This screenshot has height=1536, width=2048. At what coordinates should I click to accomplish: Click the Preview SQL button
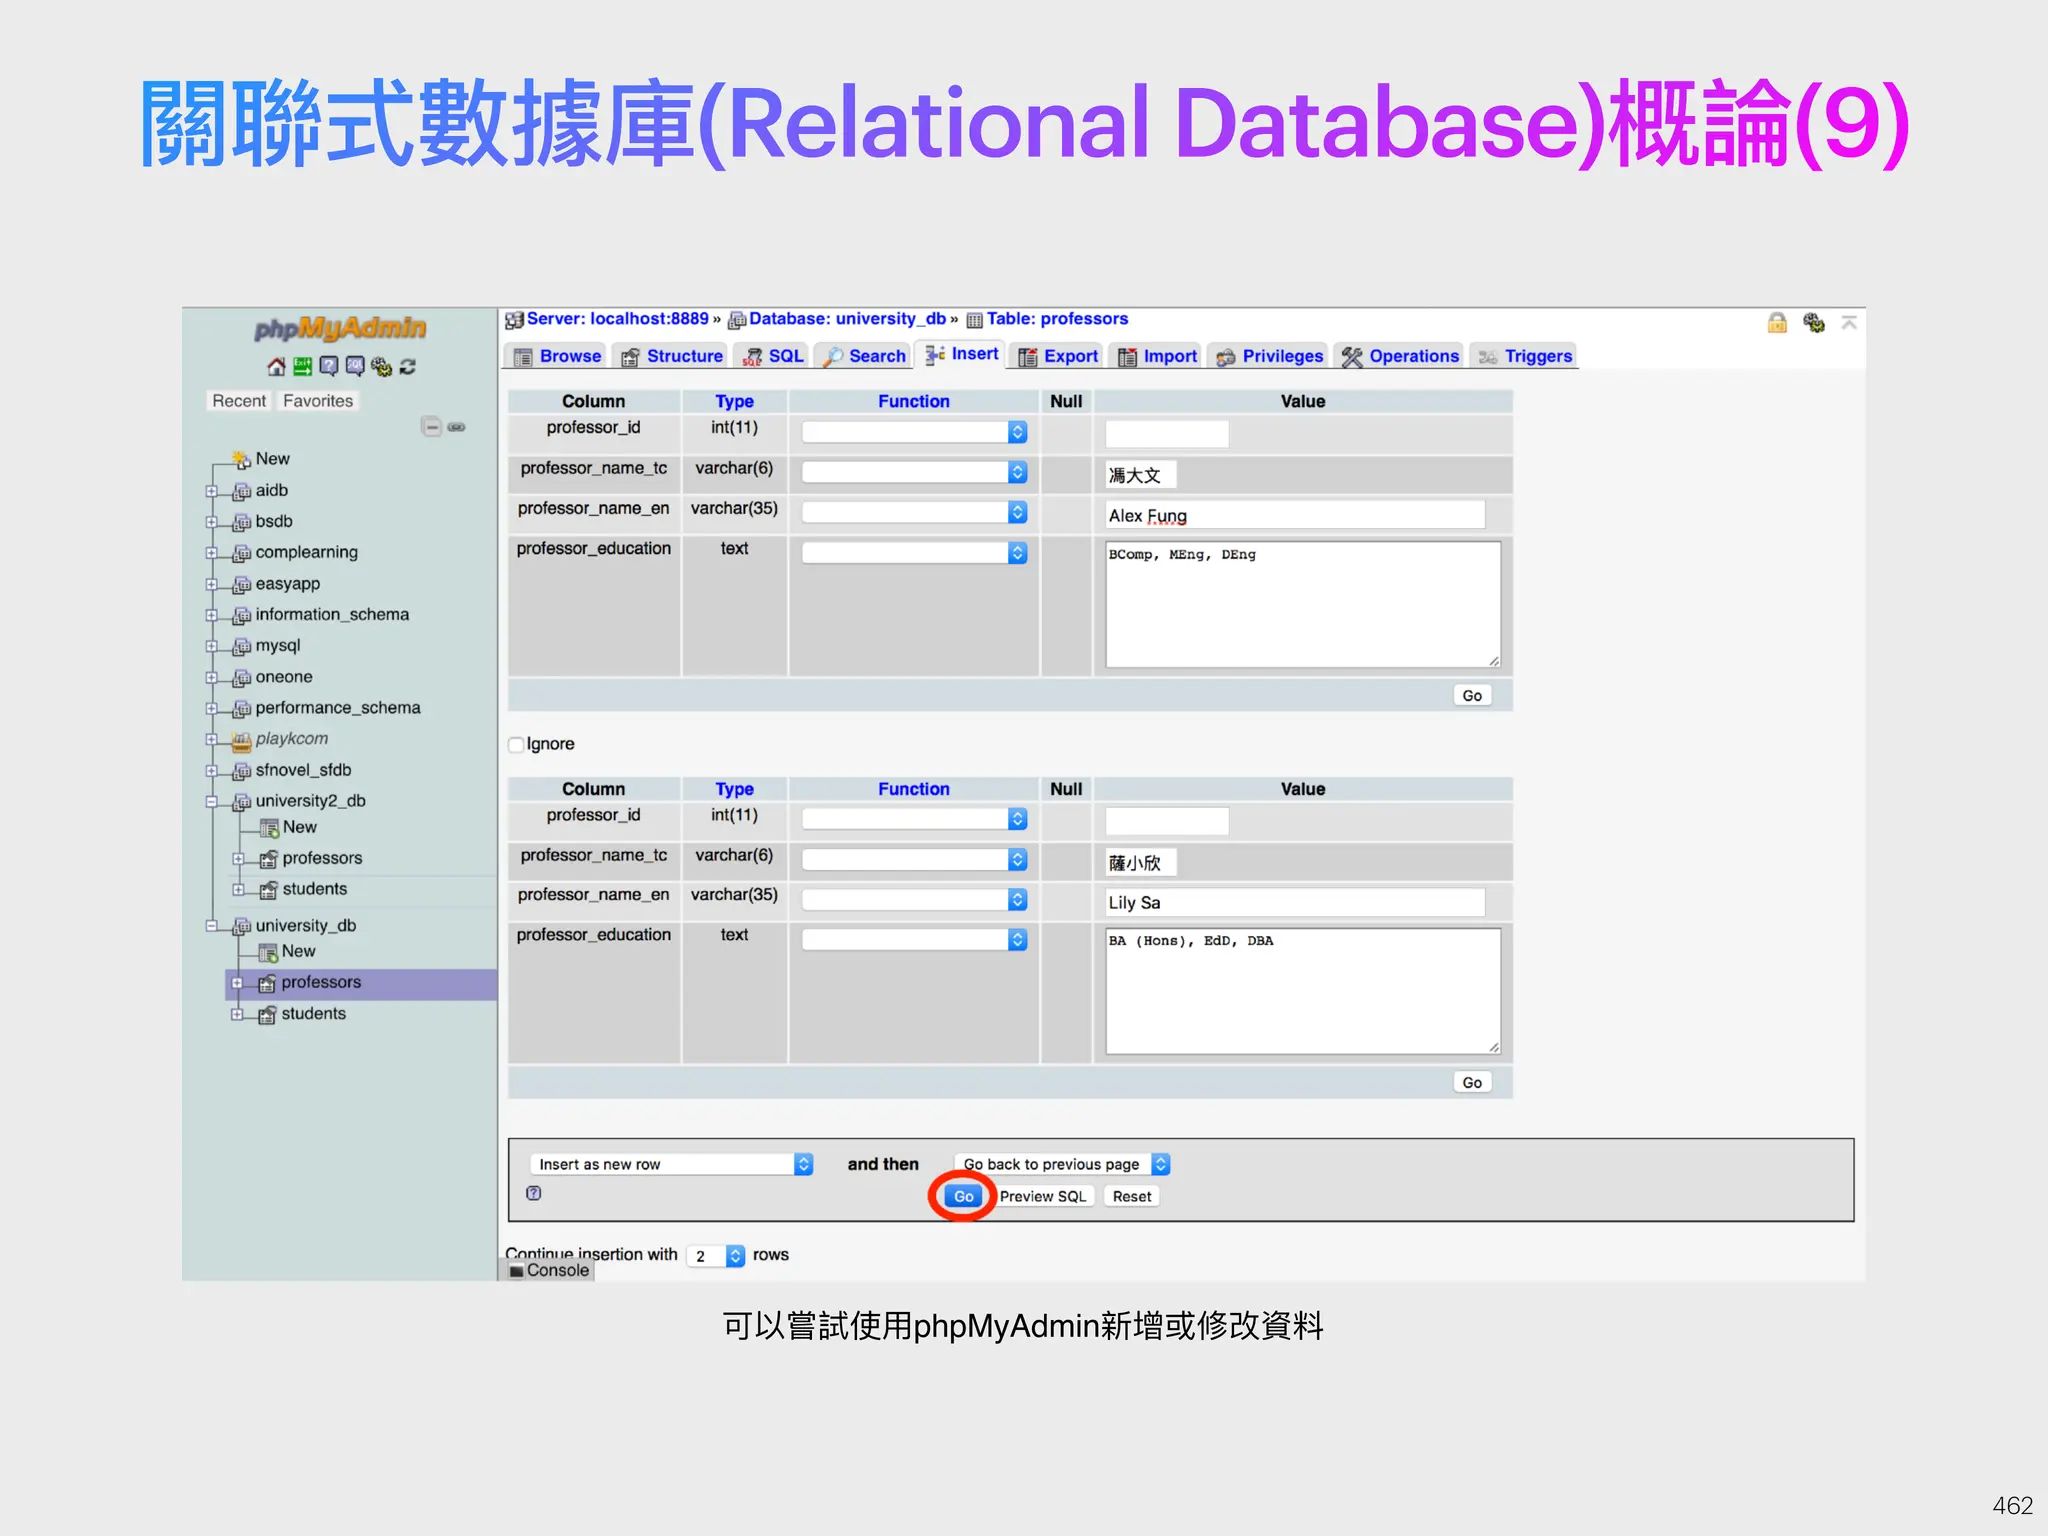pyautogui.click(x=1042, y=1196)
